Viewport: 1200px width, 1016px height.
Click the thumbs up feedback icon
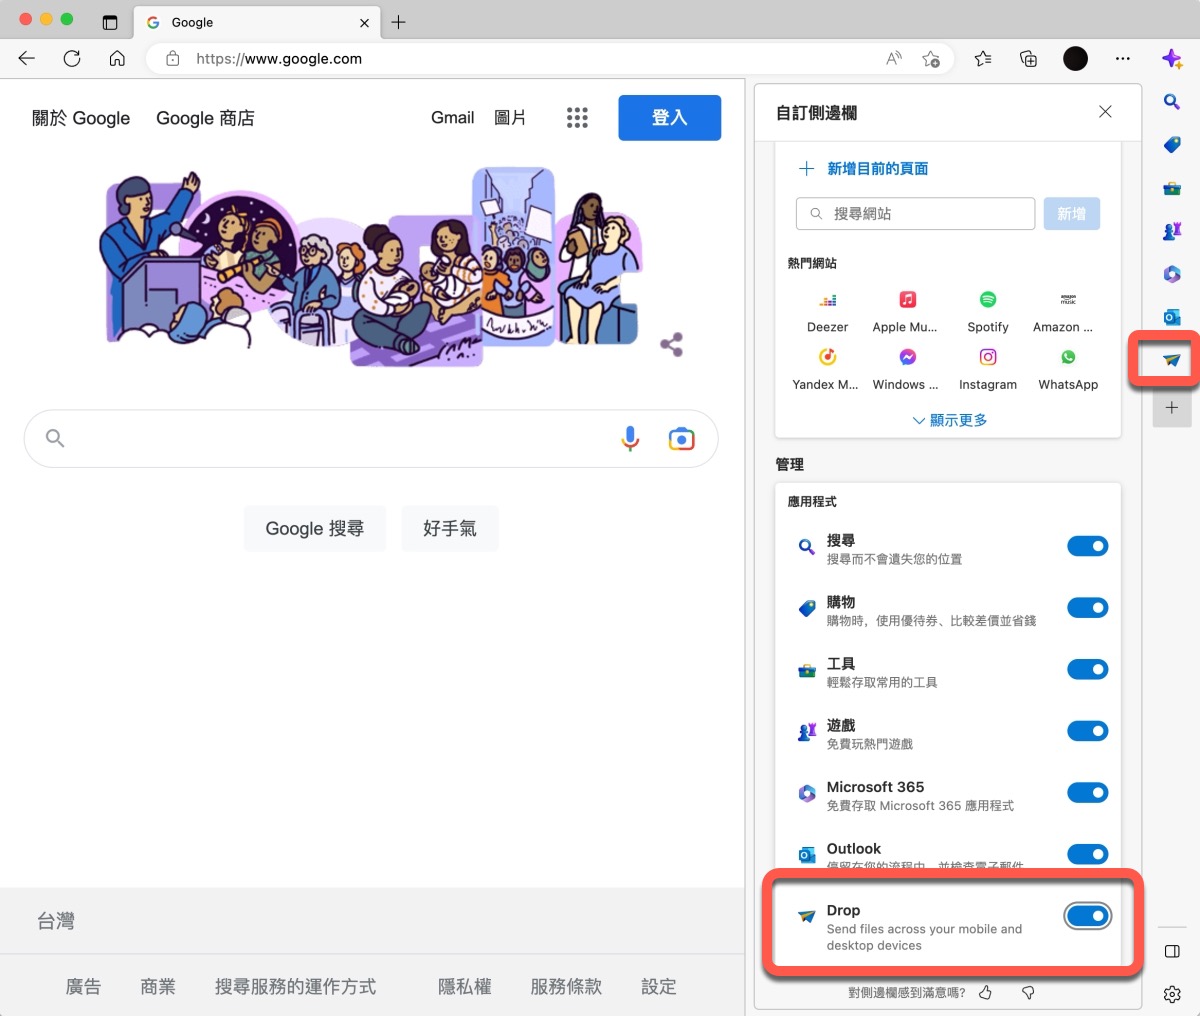click(x=986, y=993)
